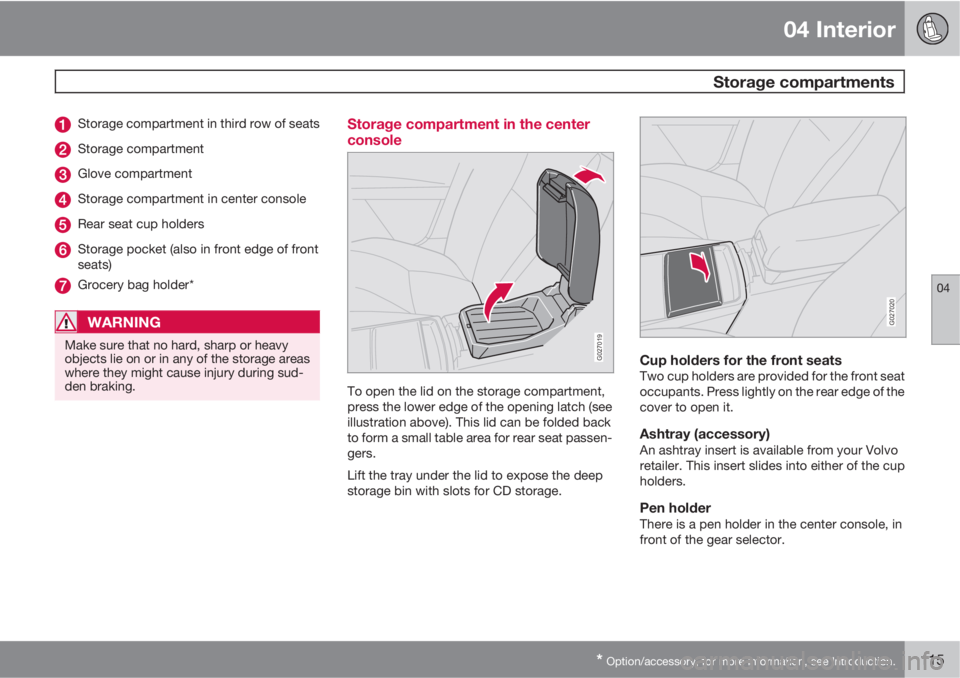Screen dimensions: 960x678
Task: Click image code G027019
Action: 599,347
